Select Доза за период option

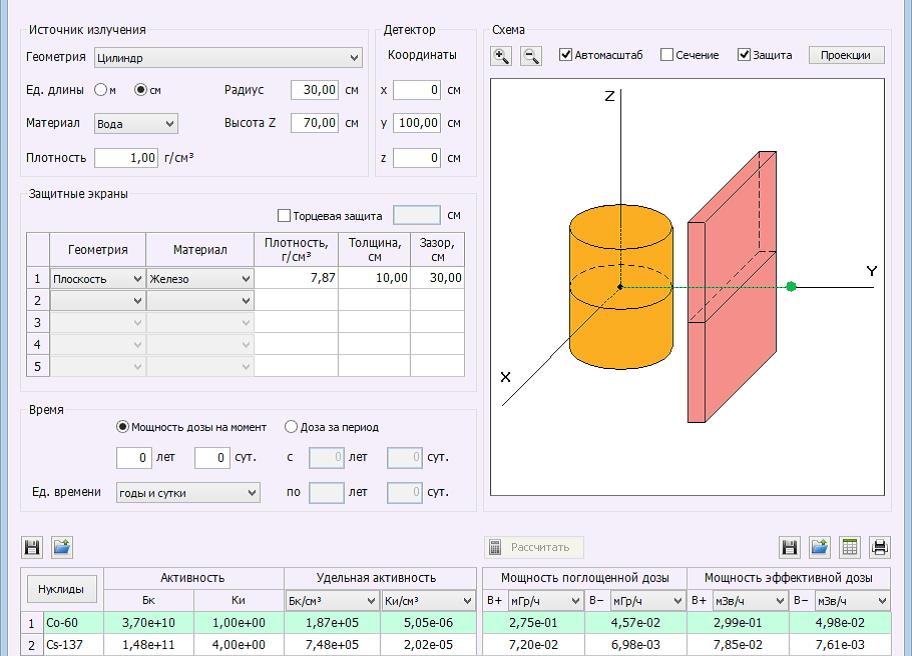click(x=291, y=427)
